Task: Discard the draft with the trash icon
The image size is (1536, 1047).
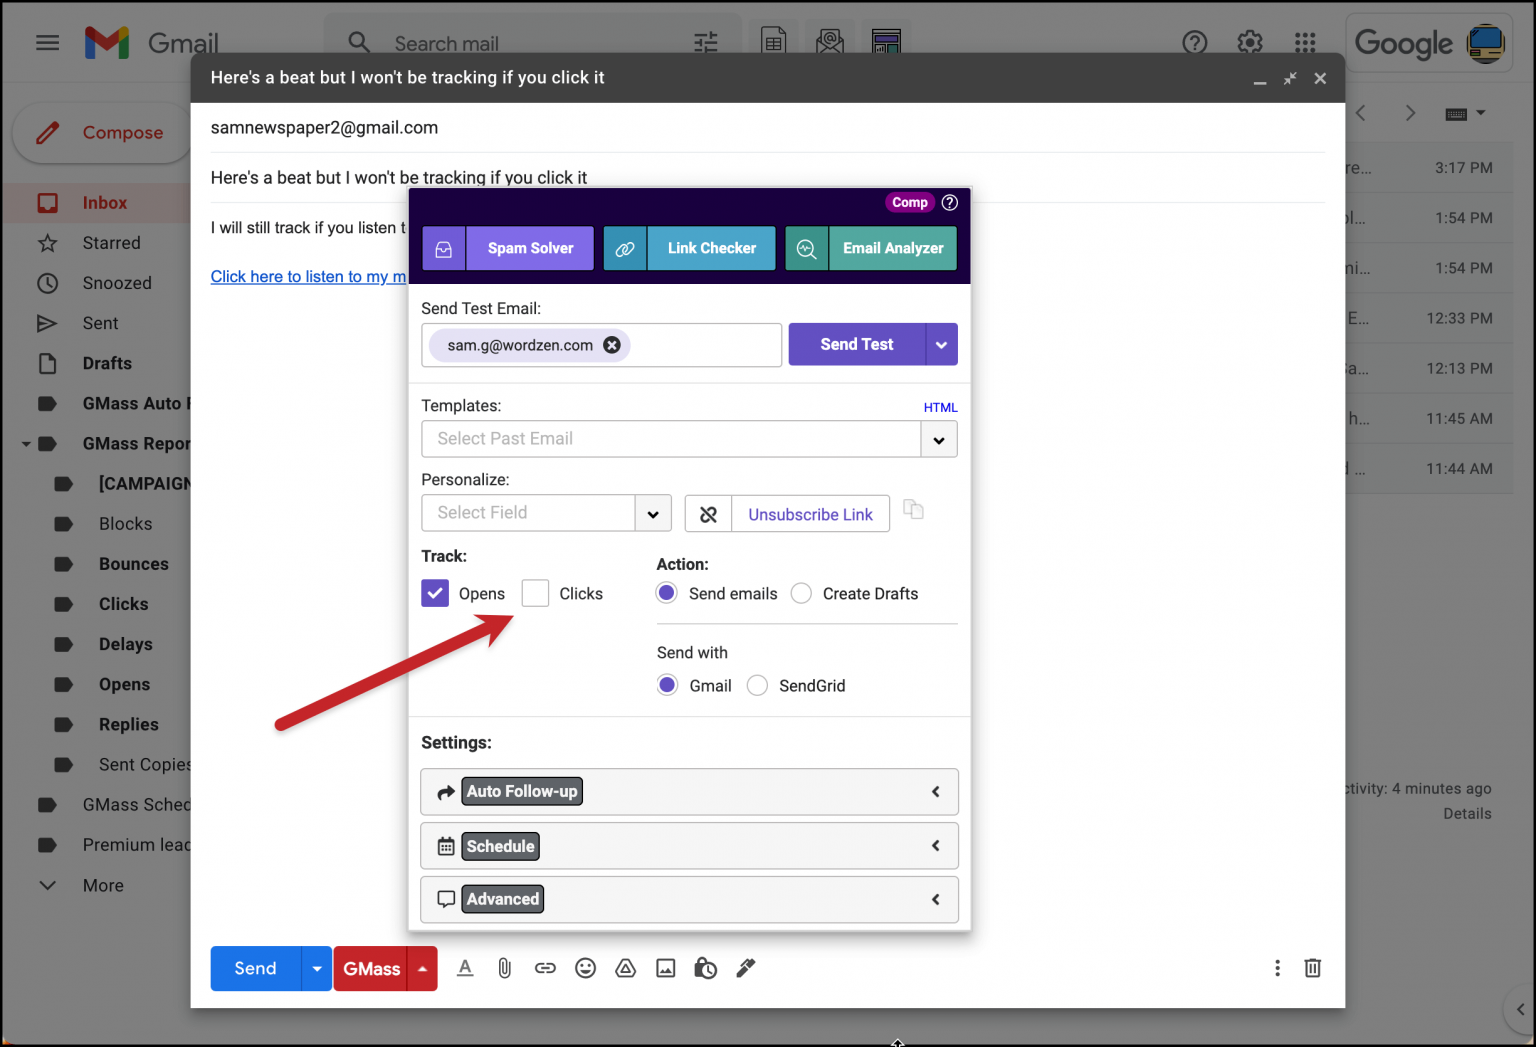Action: pos(1312,968)
